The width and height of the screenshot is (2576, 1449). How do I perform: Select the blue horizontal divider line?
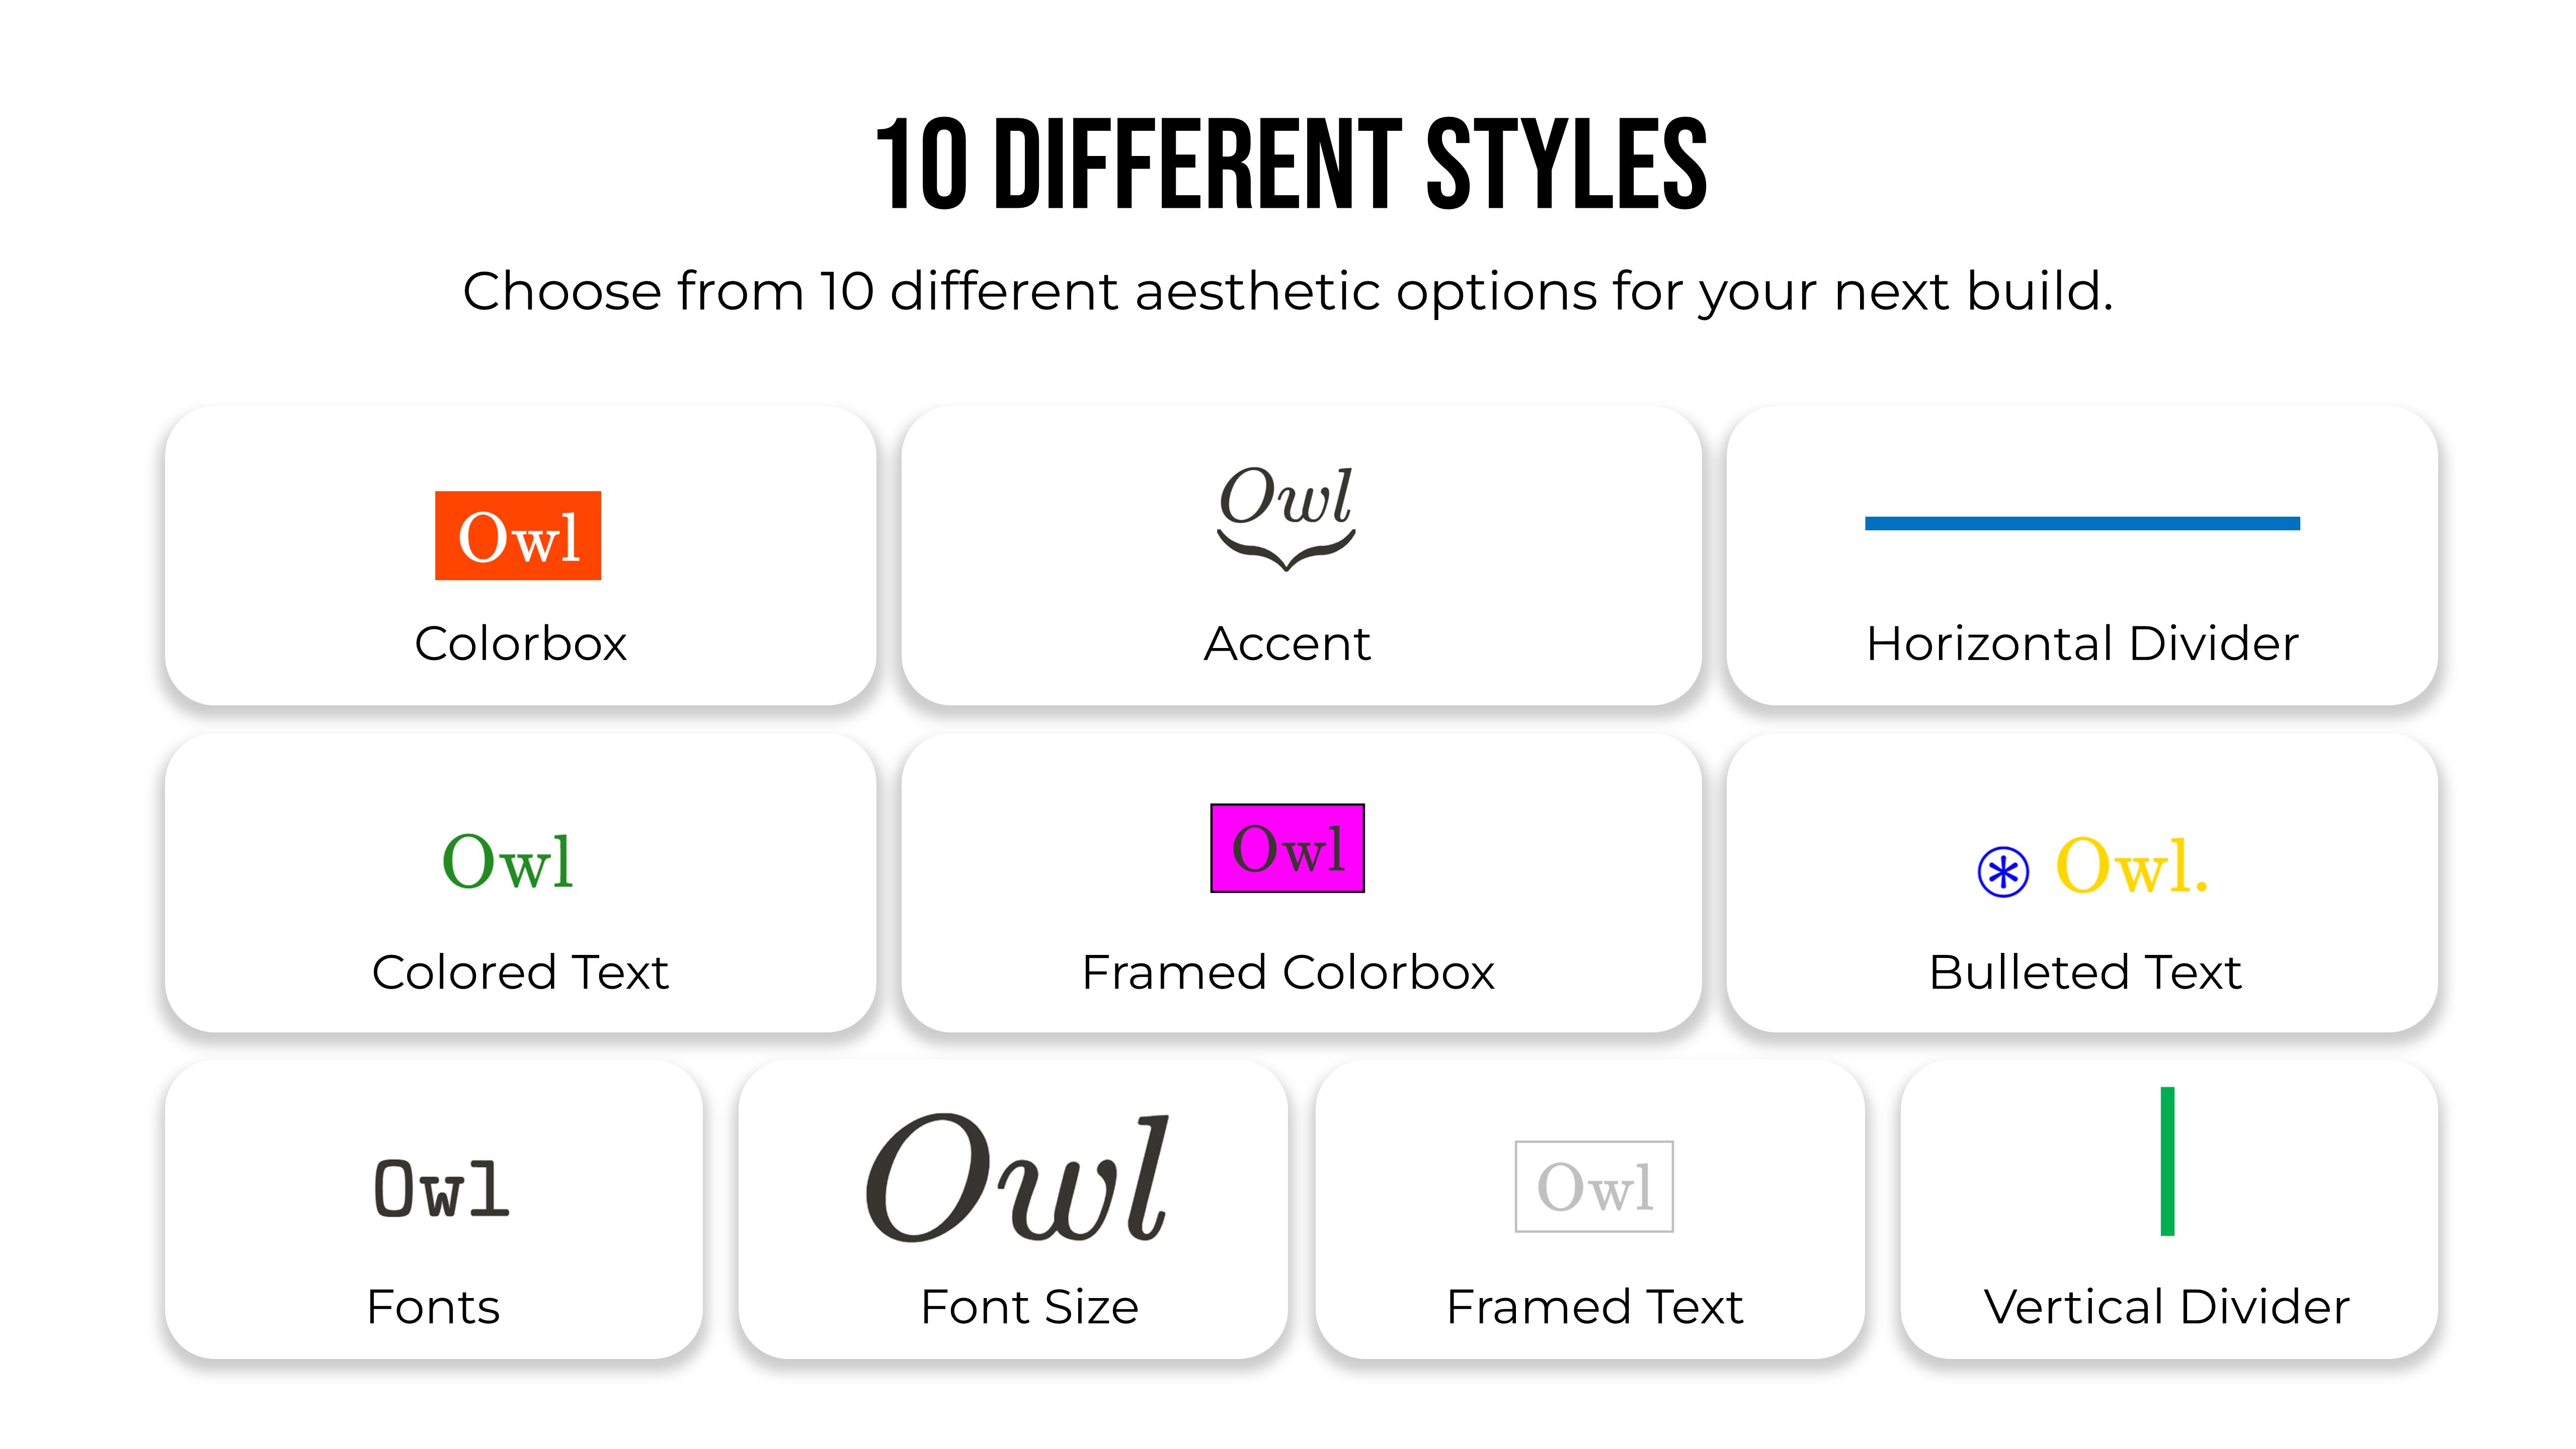(2082, 523)
